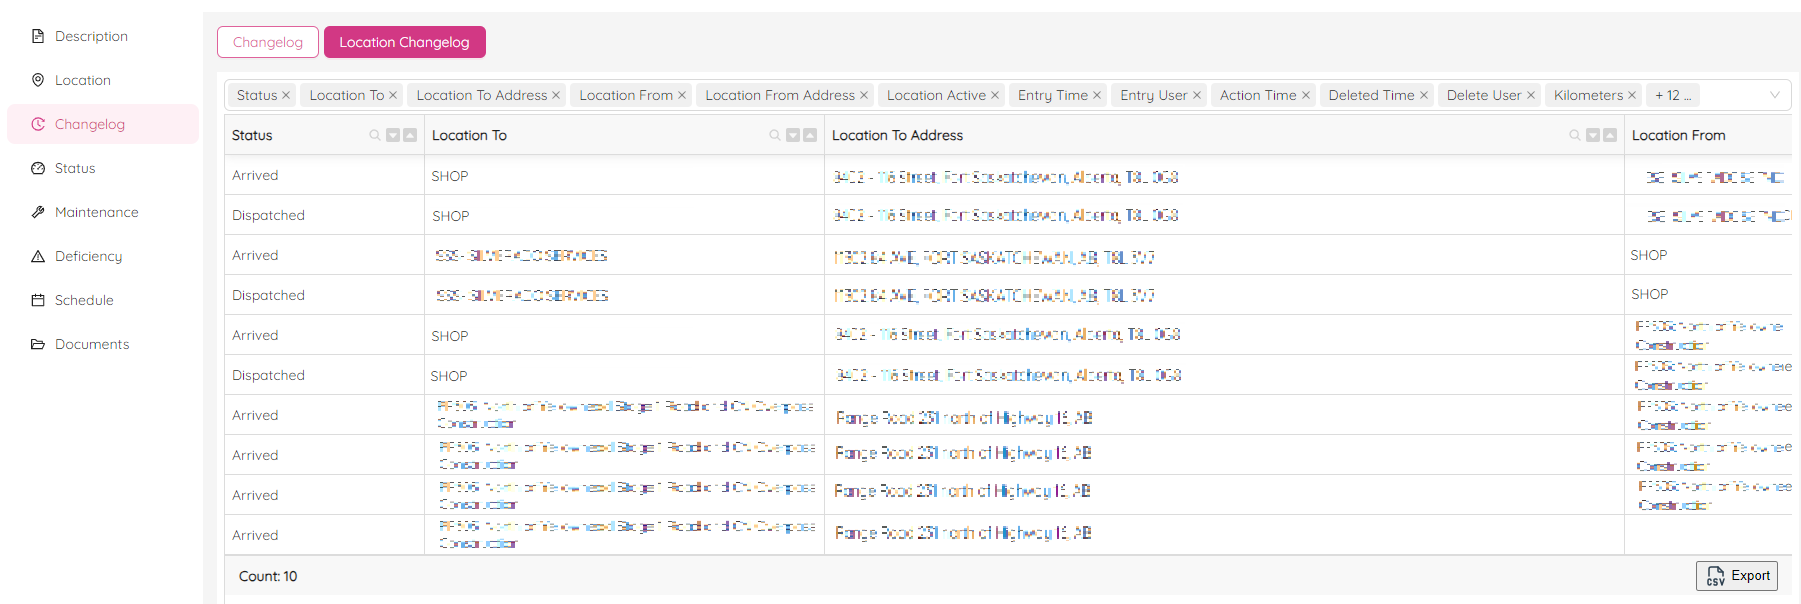The height and width of the screenshot is (604, 1801).
Task: Select Changelog in the sidebar
Action: point(102,124)
